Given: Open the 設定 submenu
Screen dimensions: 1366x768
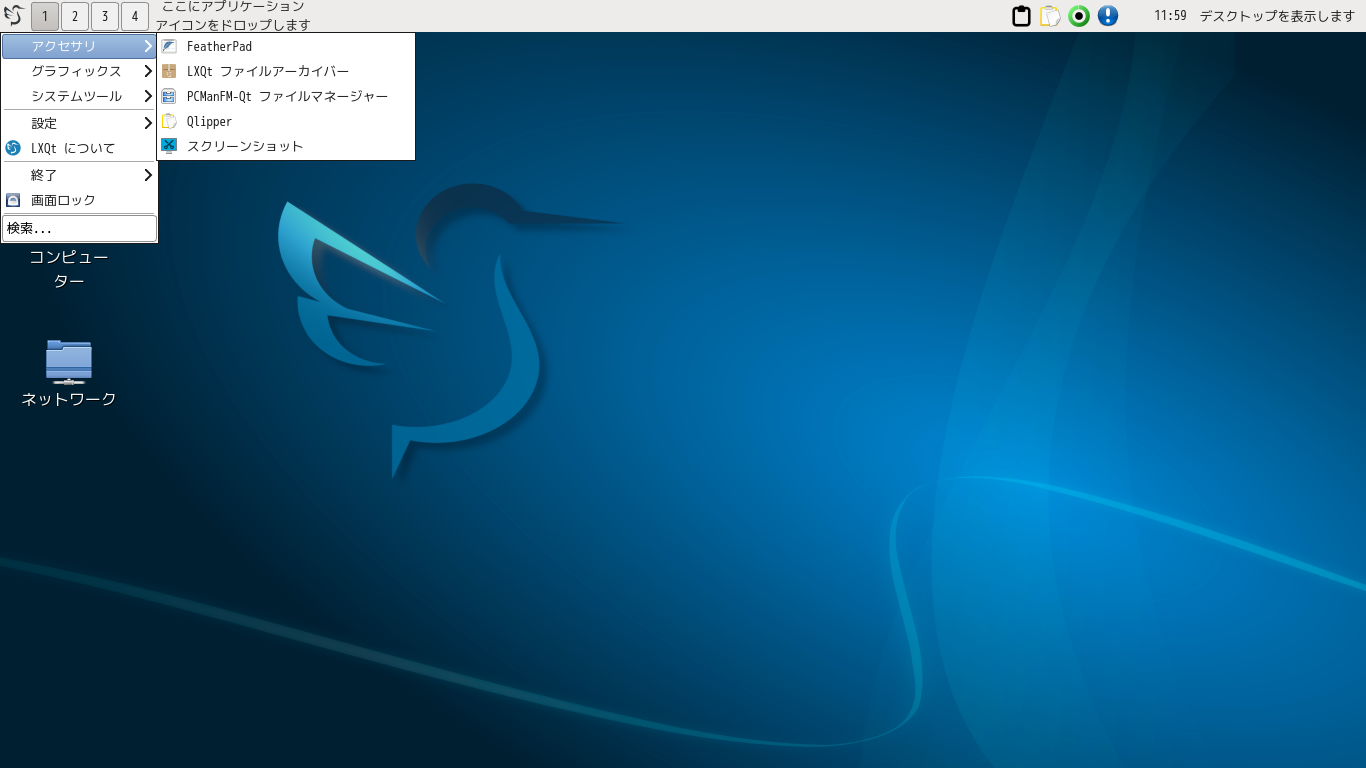Looking at the screenshot, I should 79,123.
